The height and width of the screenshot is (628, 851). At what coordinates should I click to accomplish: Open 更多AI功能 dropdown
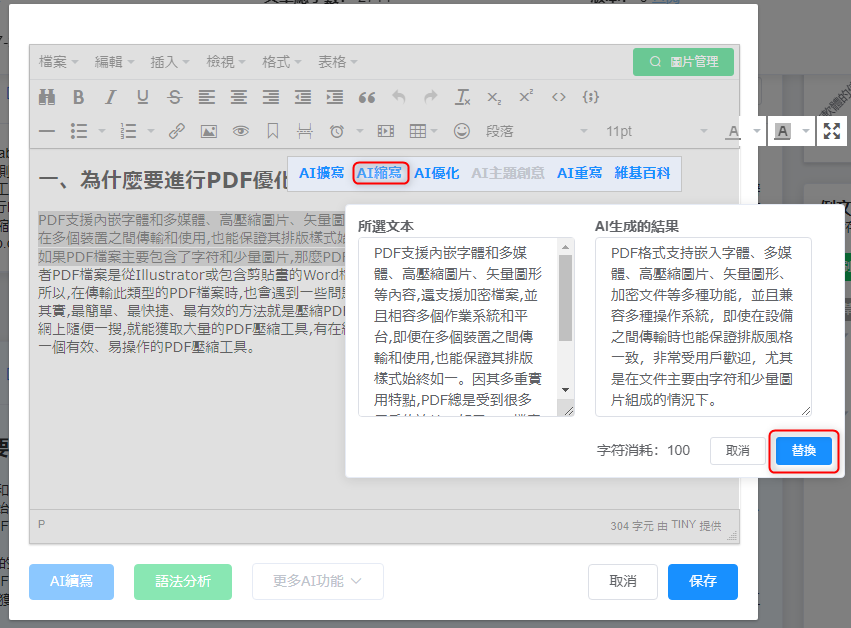pyautogui.click(x=317, y=581)
